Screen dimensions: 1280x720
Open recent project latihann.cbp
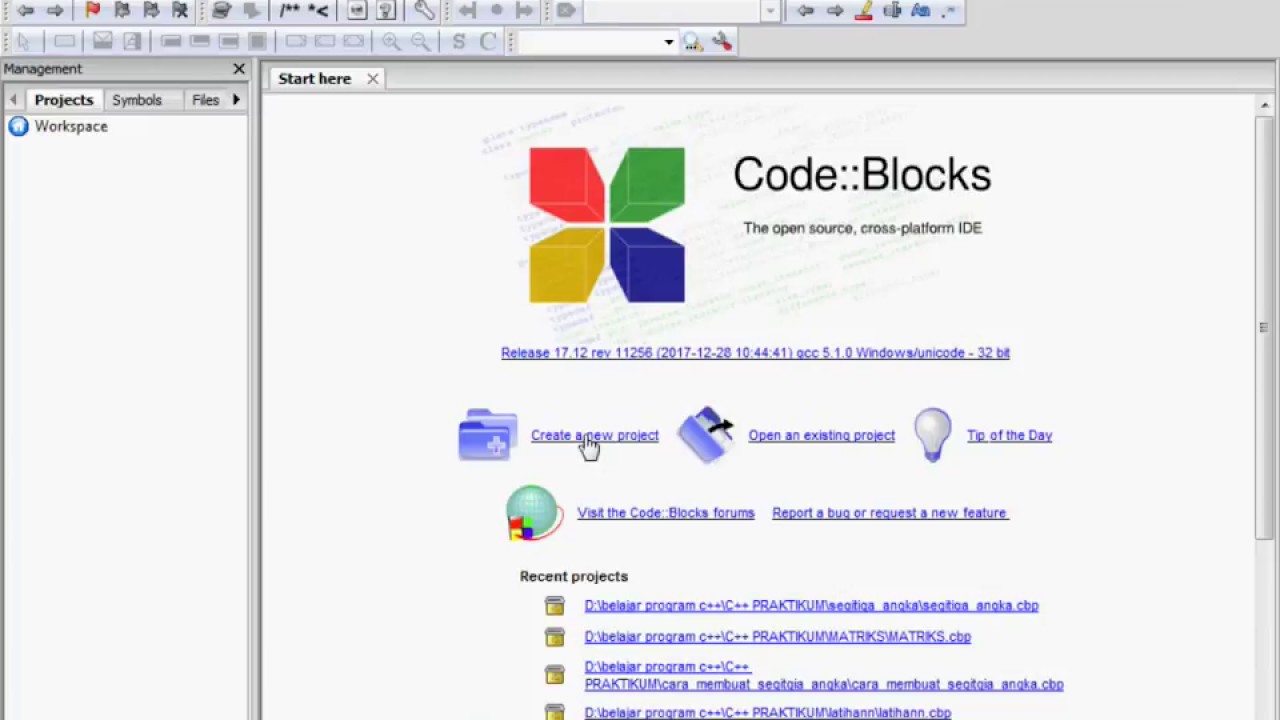click(x=767, y=713)
